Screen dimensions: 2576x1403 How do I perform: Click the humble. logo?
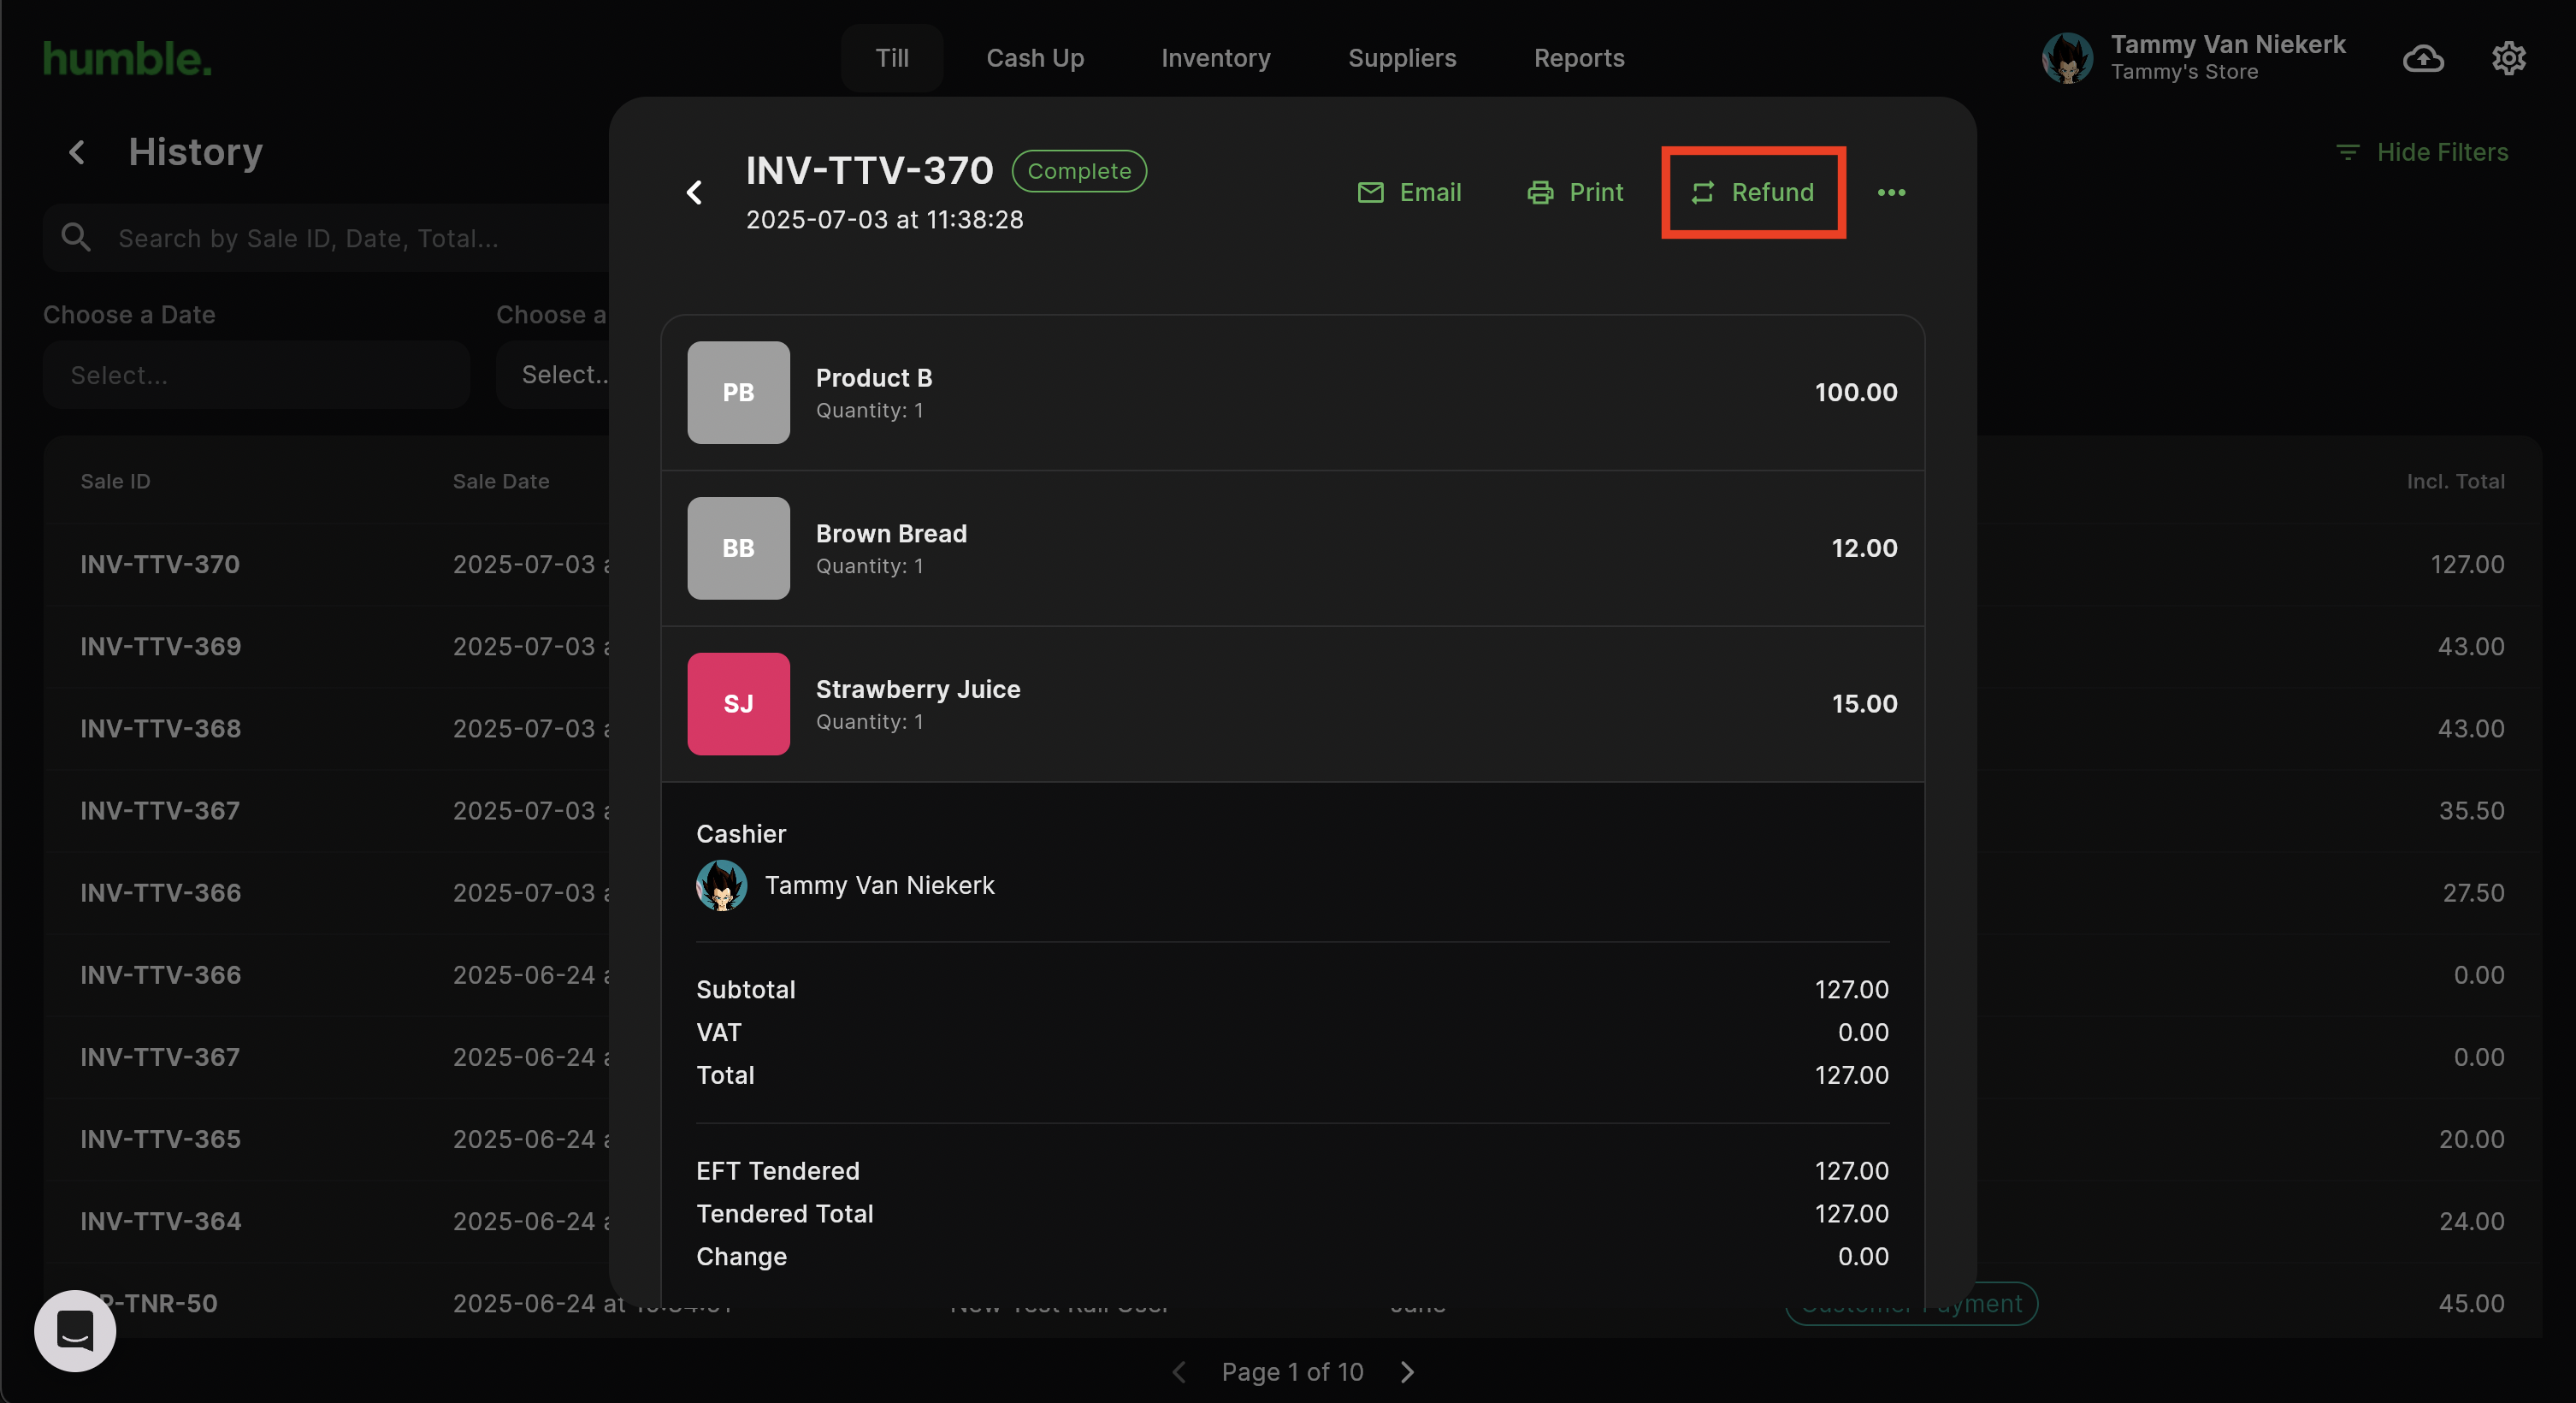coord(127,58)
